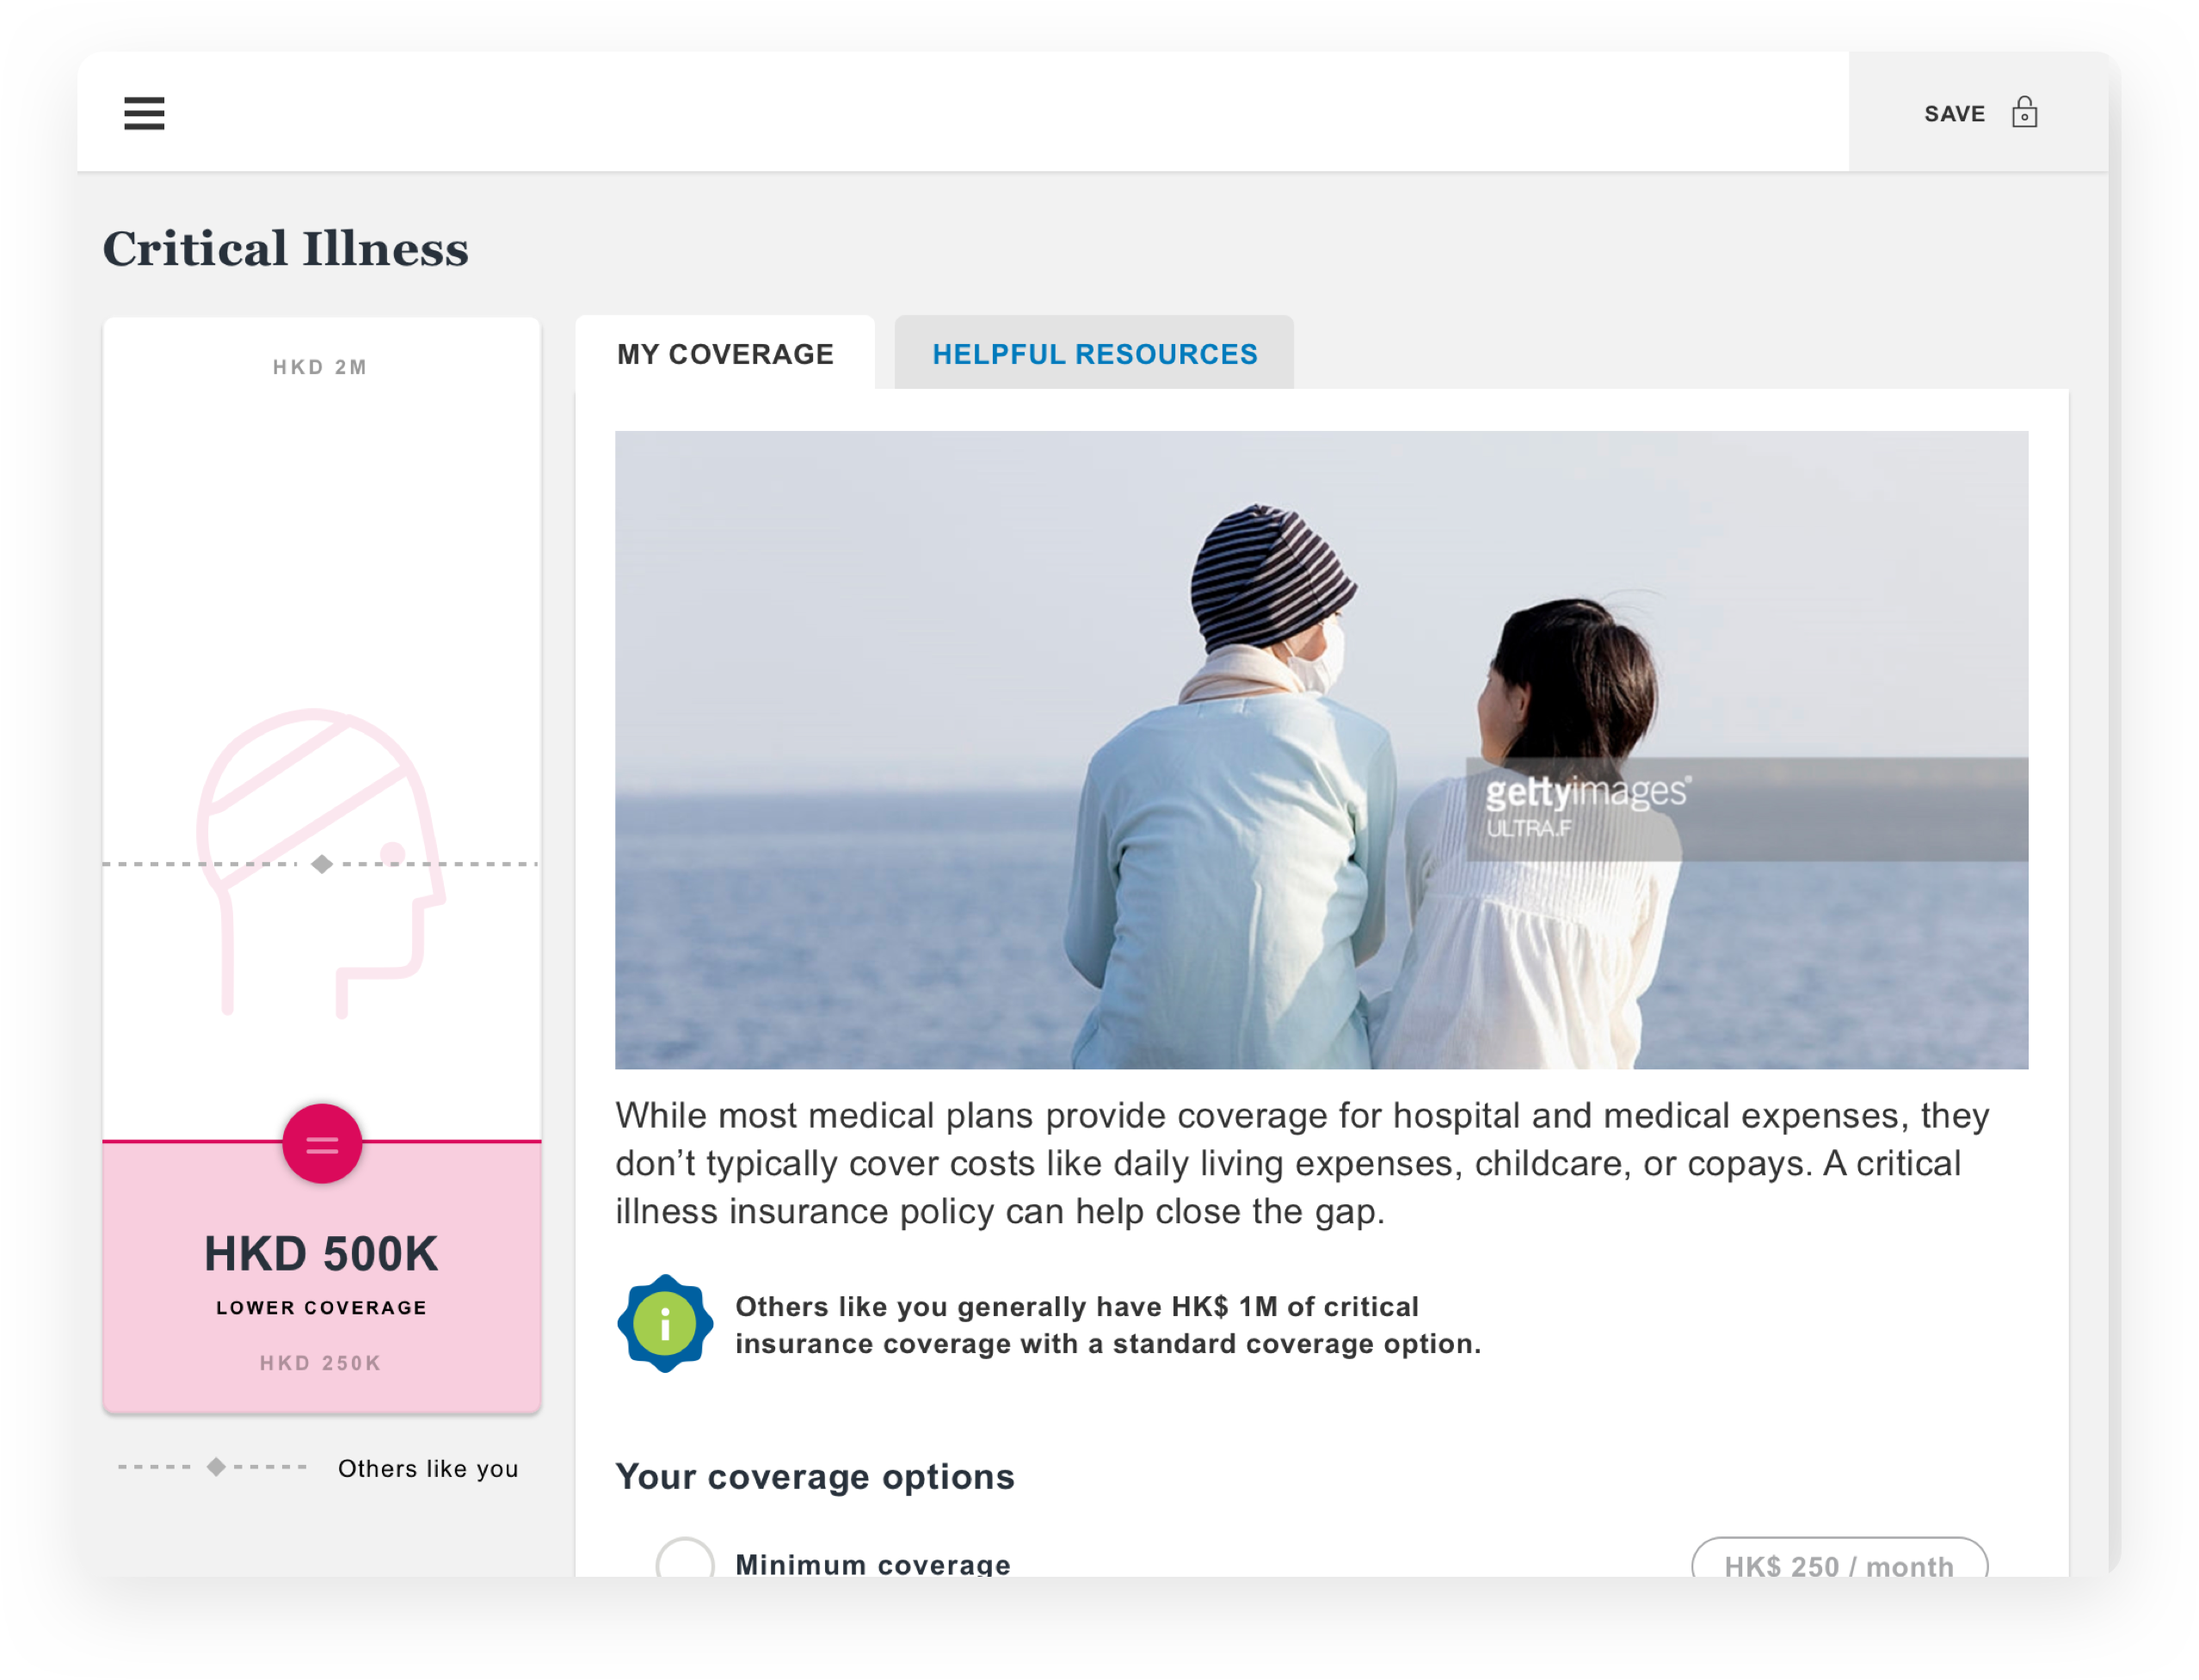
Task: Click the lock icon beside SAVE
Action: point(2024,112)
